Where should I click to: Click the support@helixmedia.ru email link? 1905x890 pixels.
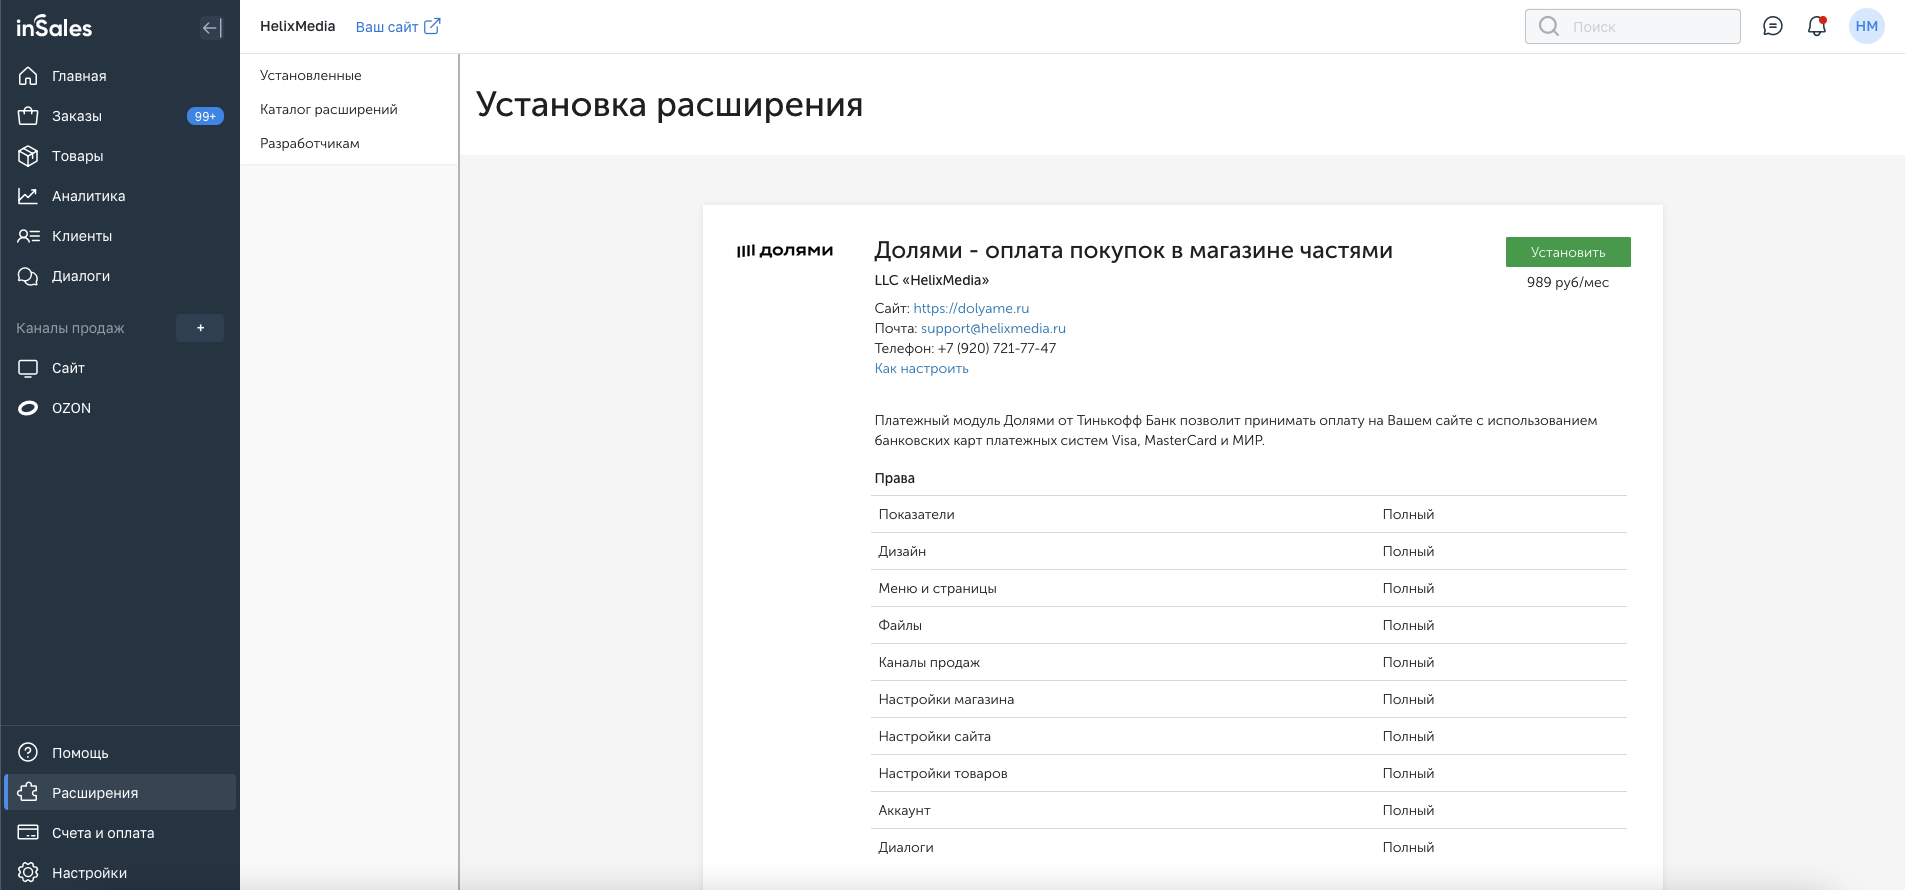coord(993,328)
